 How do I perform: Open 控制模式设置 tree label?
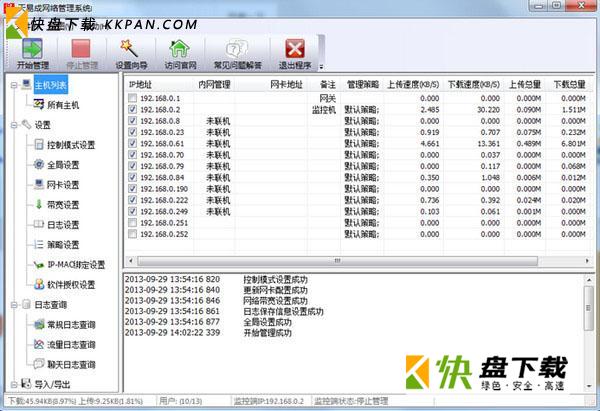71,145
